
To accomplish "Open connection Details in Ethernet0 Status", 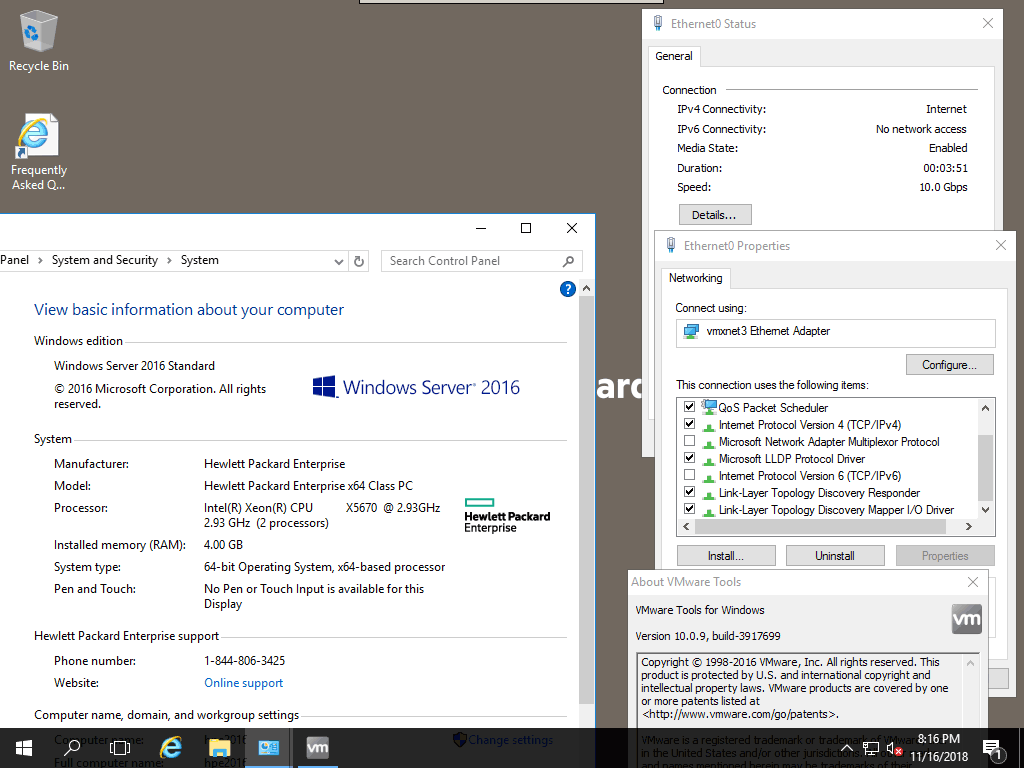I will 715,215.
